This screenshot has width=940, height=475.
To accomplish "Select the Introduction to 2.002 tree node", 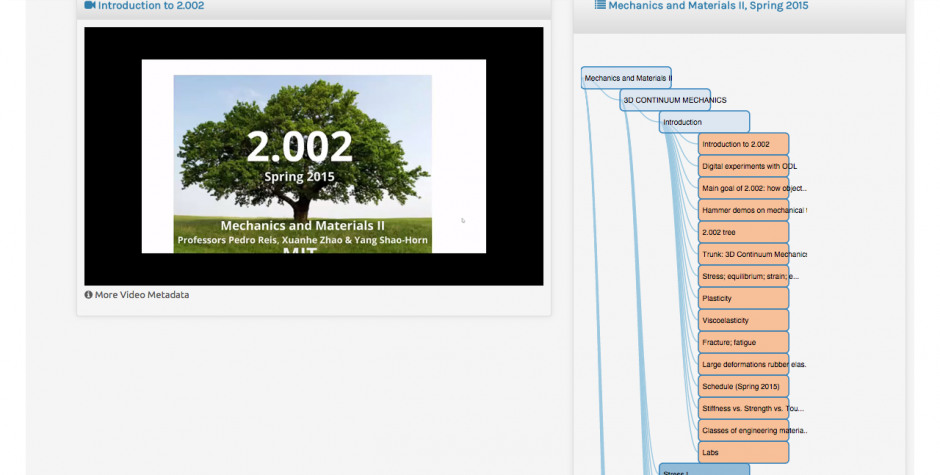I will (x=743, y=144).
